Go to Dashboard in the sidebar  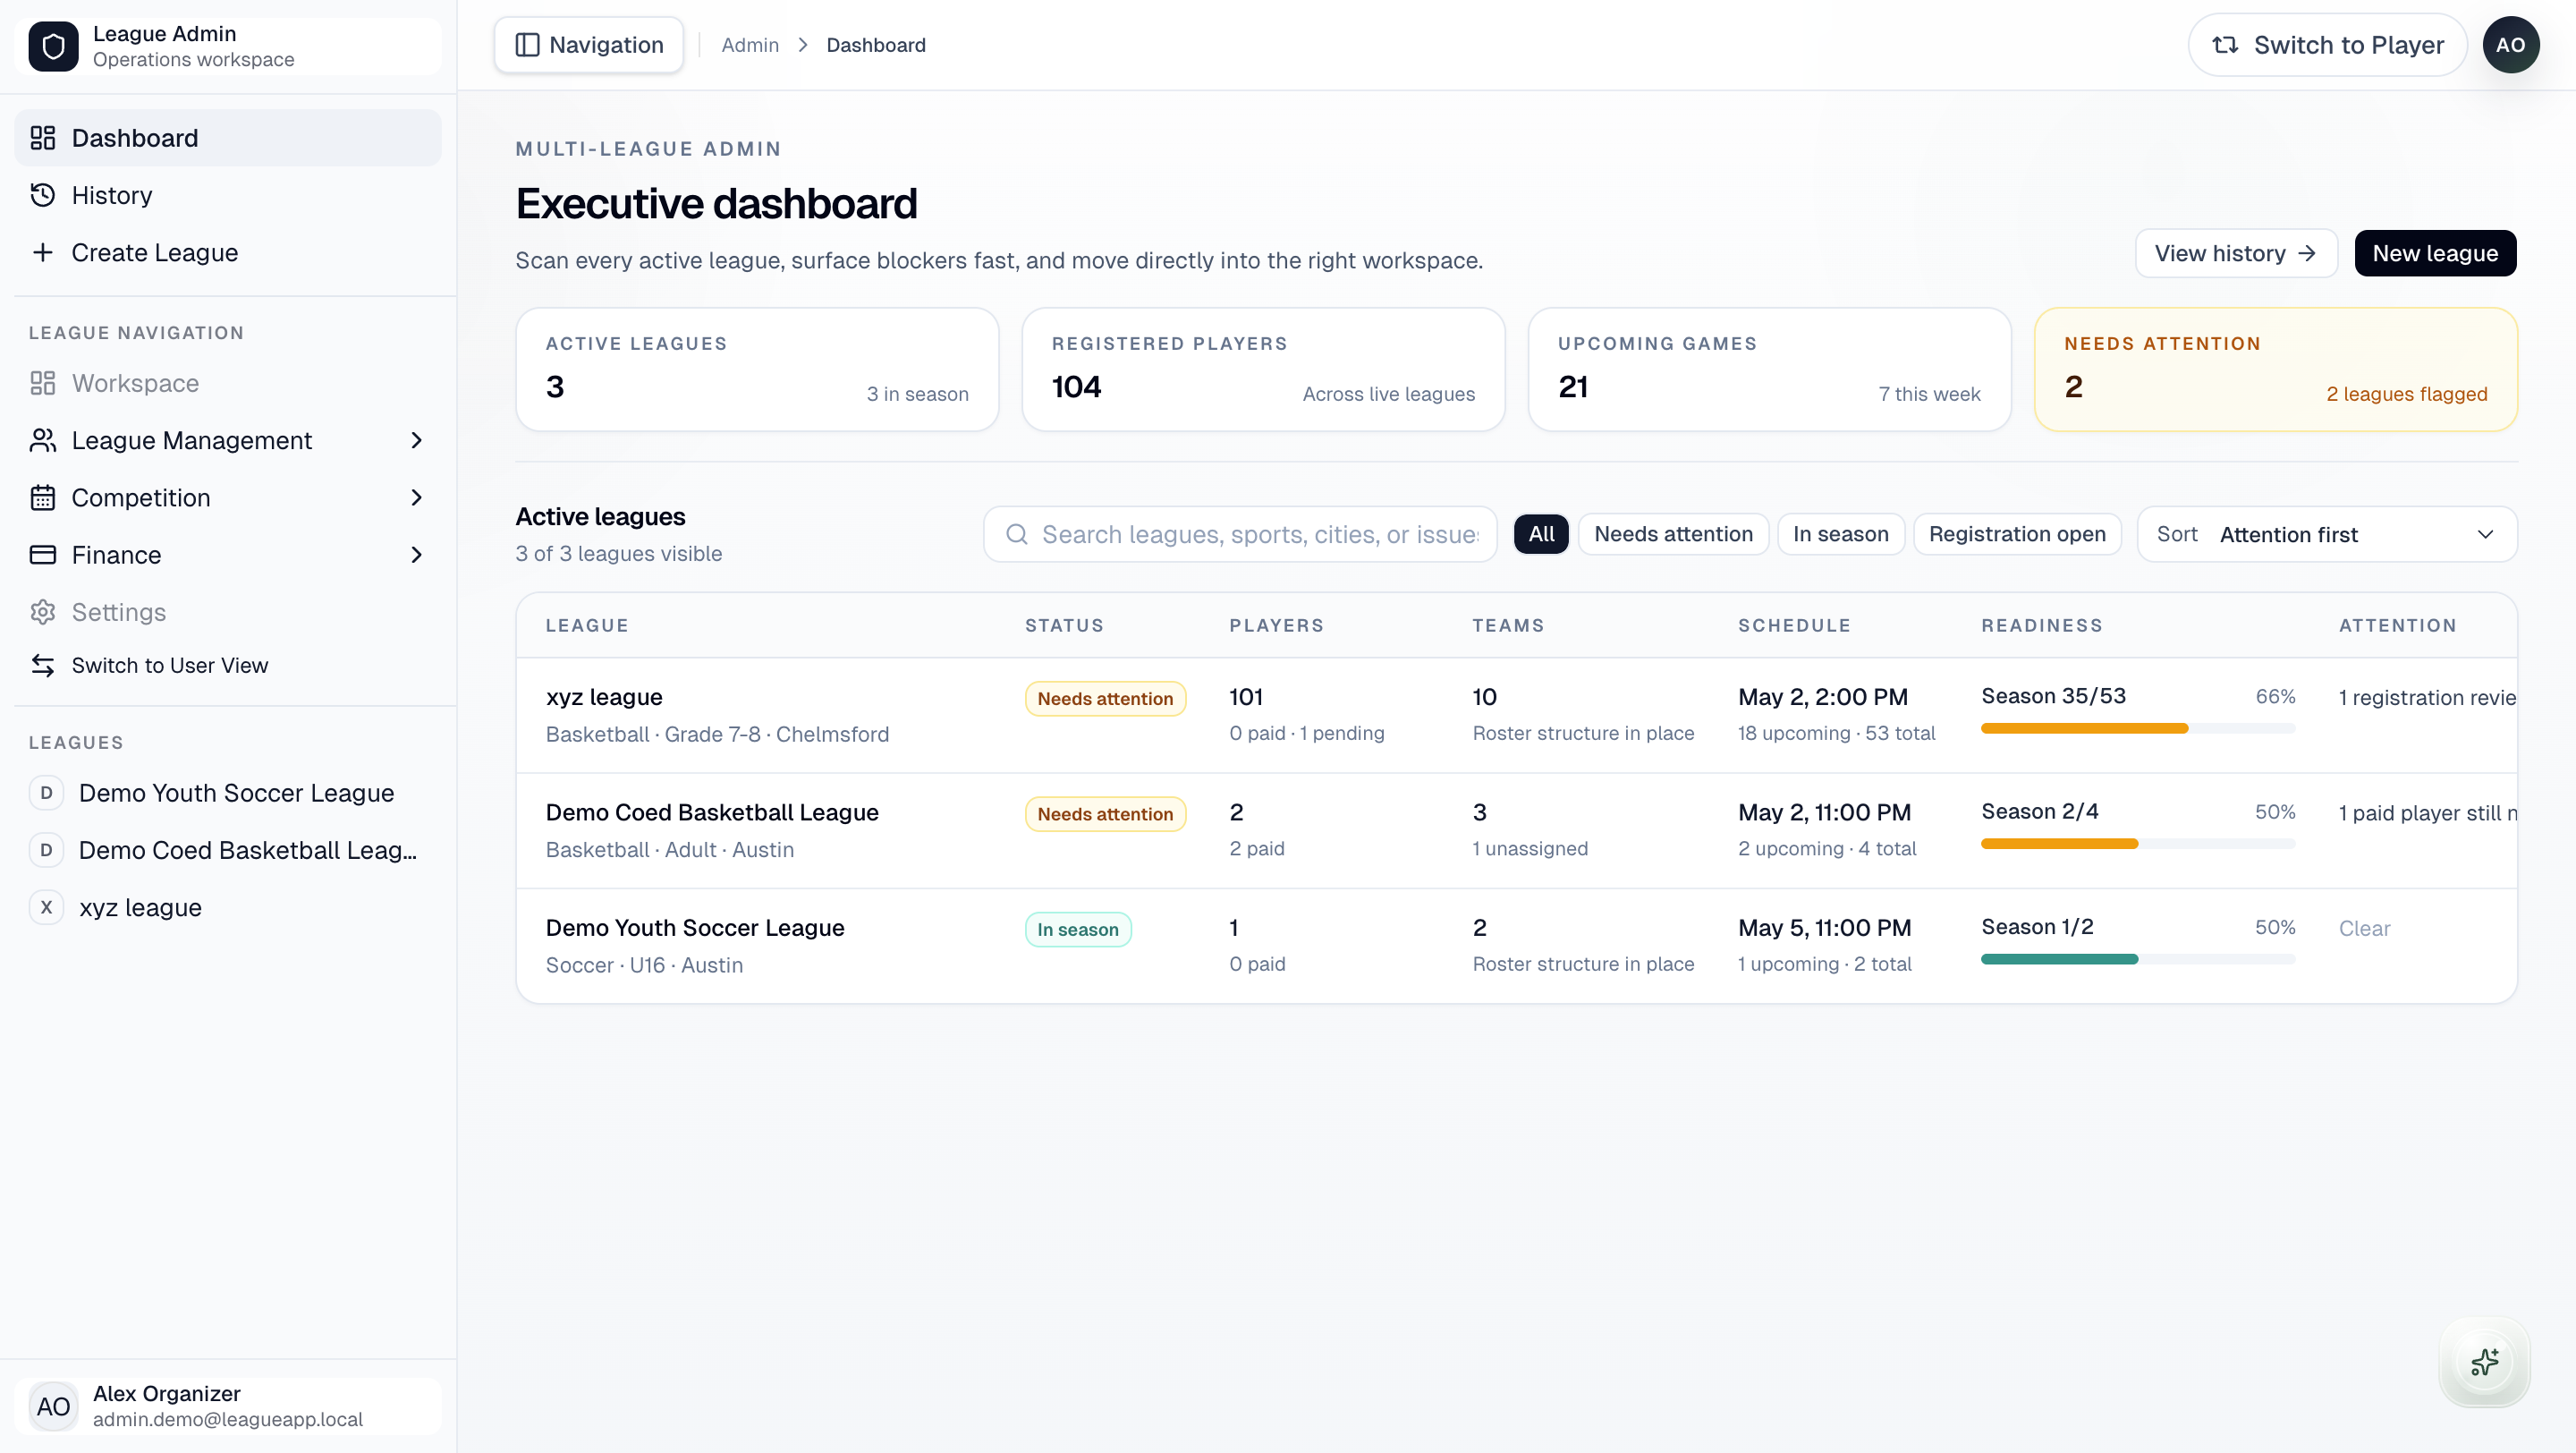click(x=228, y=138)
